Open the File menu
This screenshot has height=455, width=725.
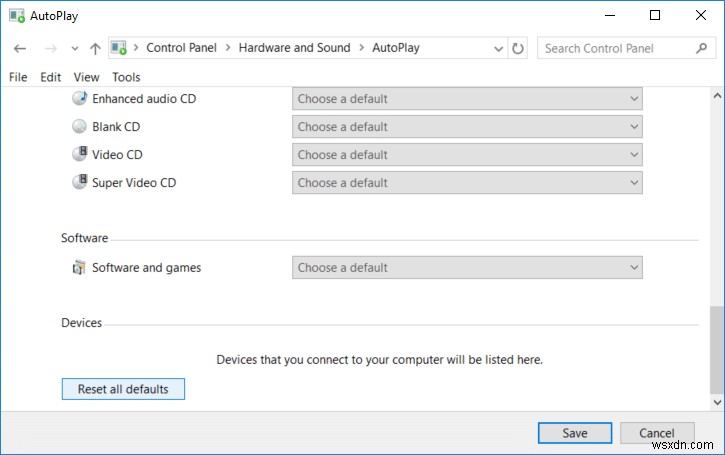point(18,77)
